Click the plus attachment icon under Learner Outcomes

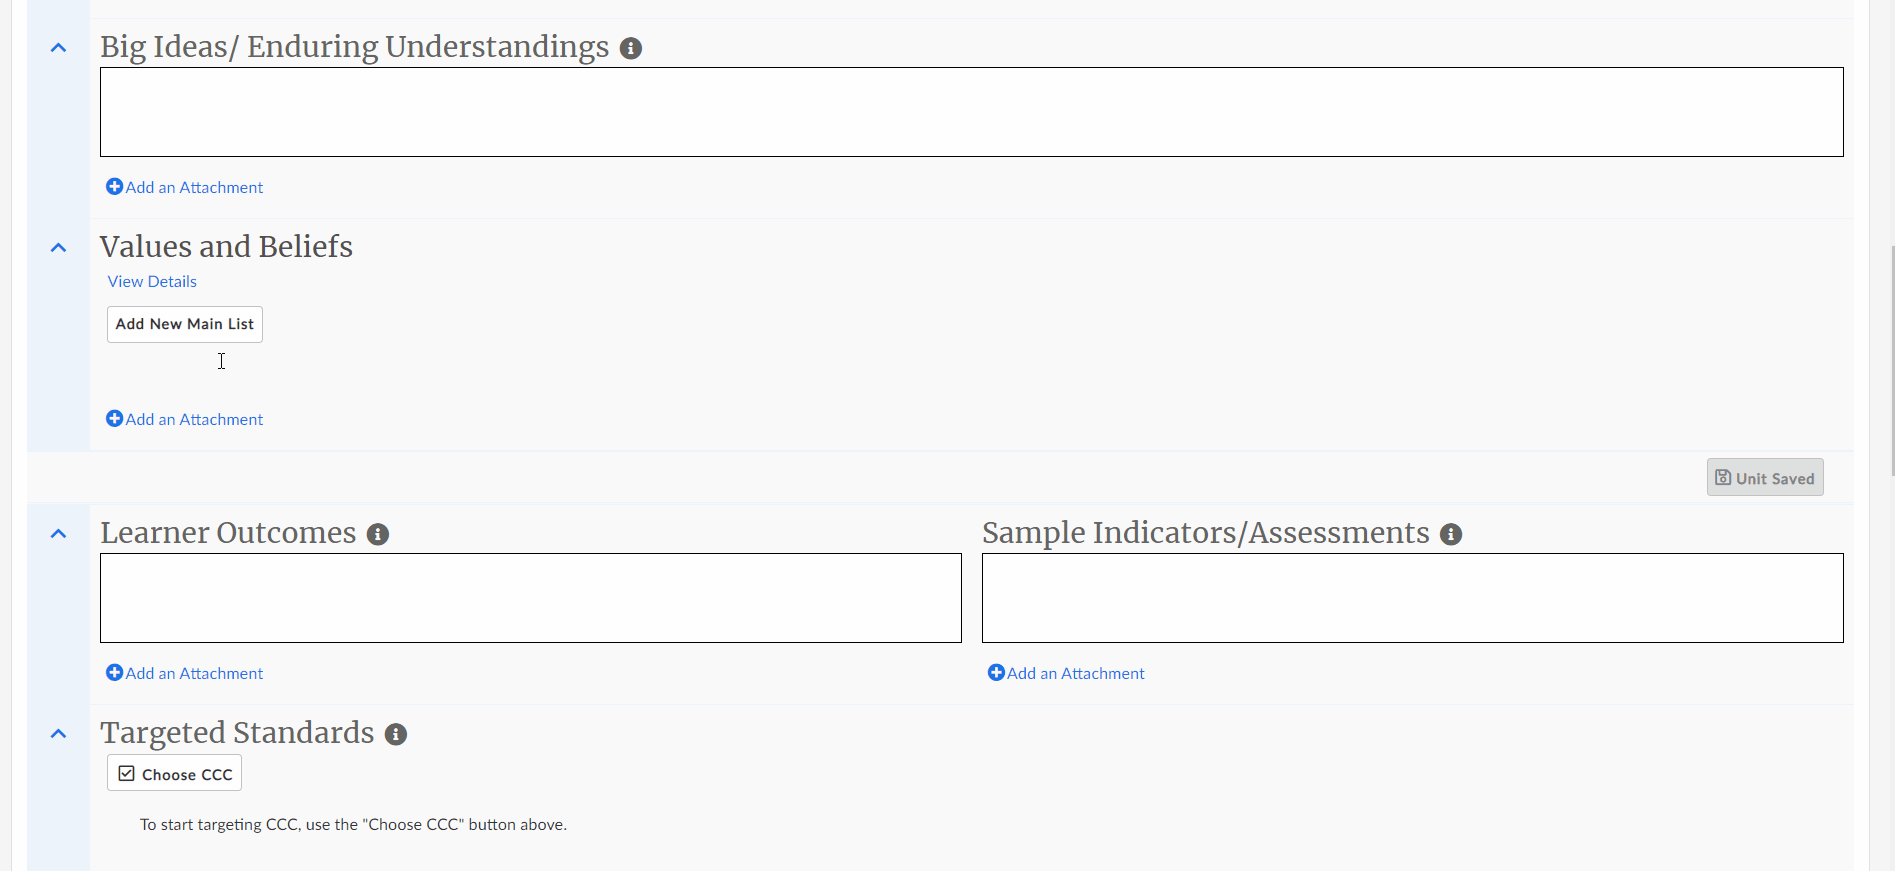coord(113,672)
